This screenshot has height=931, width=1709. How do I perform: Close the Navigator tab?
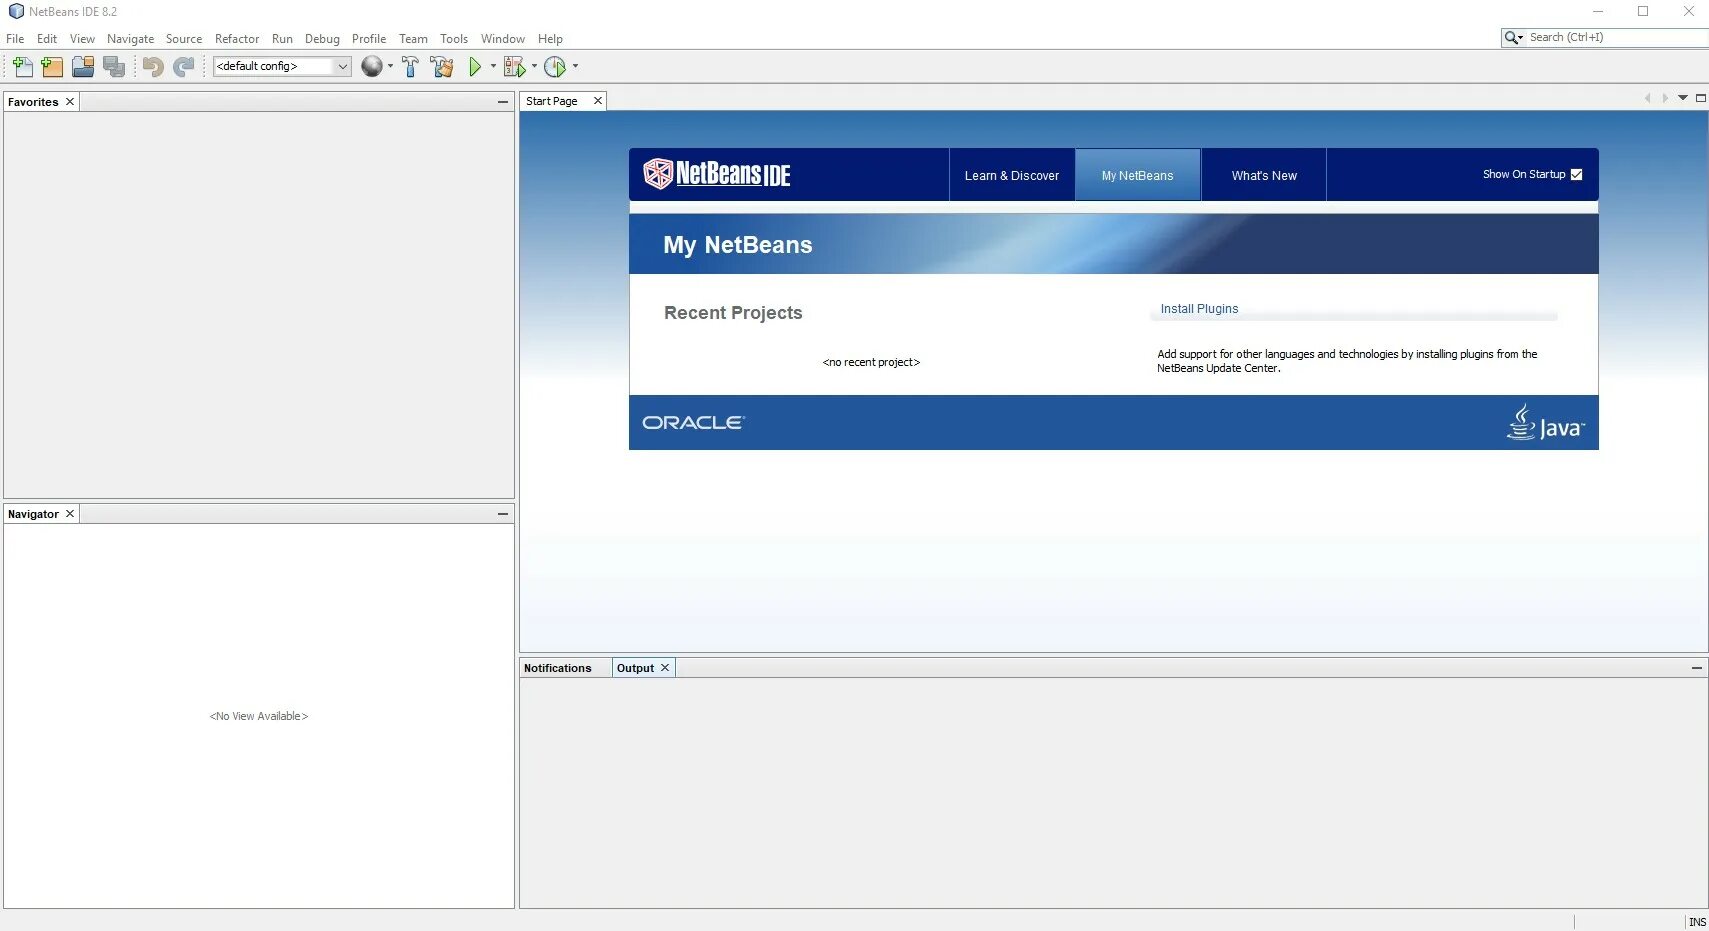tap(70, 514)
